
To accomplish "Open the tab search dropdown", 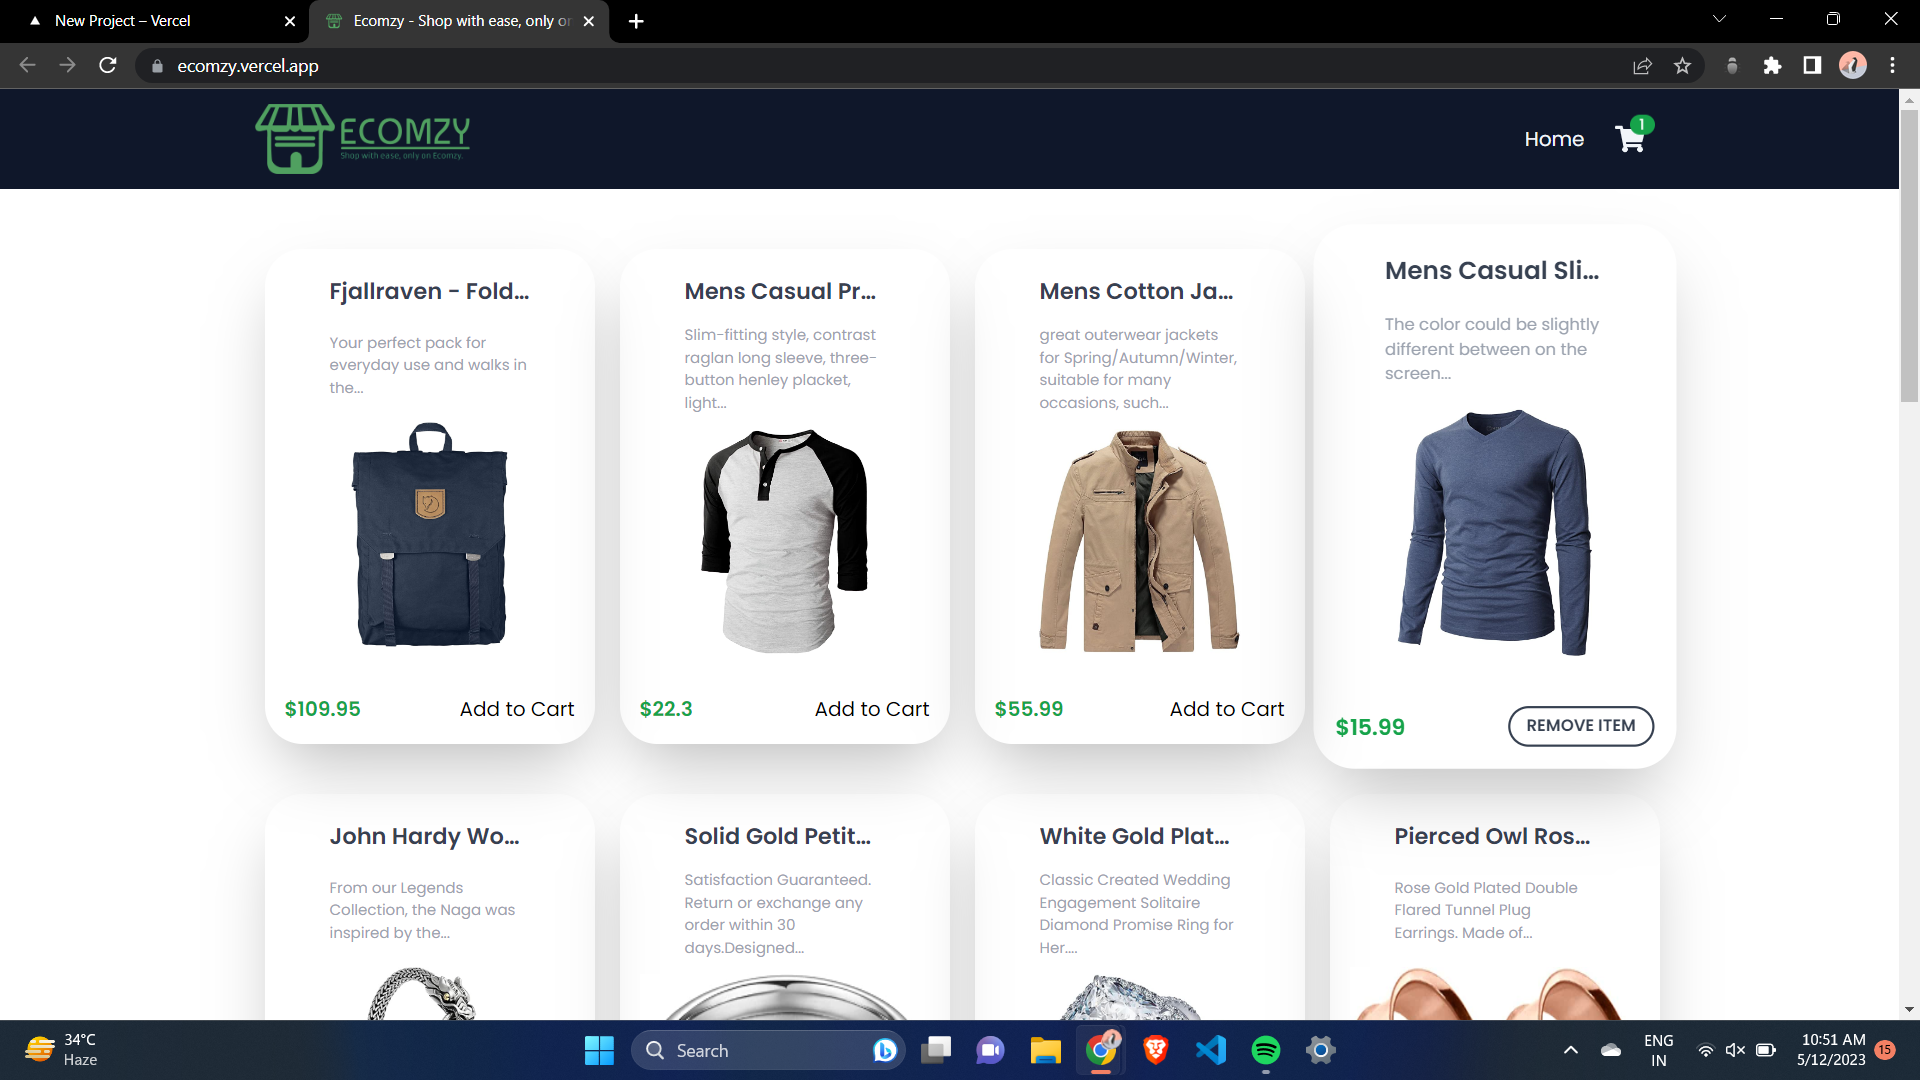I will pyautogui.click(x=1718, y=20).
